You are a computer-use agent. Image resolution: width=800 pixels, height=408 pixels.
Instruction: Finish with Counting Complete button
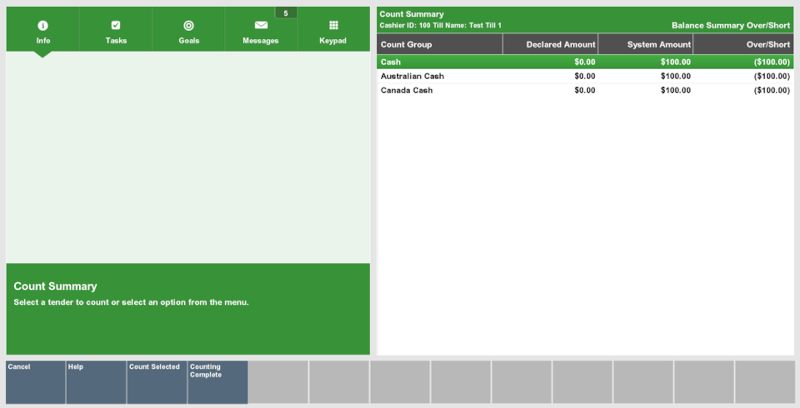click(x=218, y=382)
